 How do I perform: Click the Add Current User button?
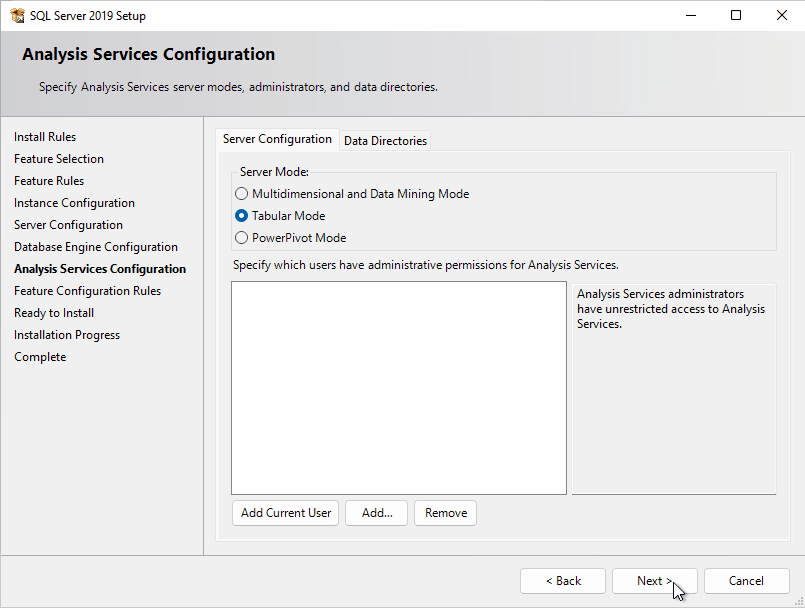pyautogui.click(x=285, y=513)
